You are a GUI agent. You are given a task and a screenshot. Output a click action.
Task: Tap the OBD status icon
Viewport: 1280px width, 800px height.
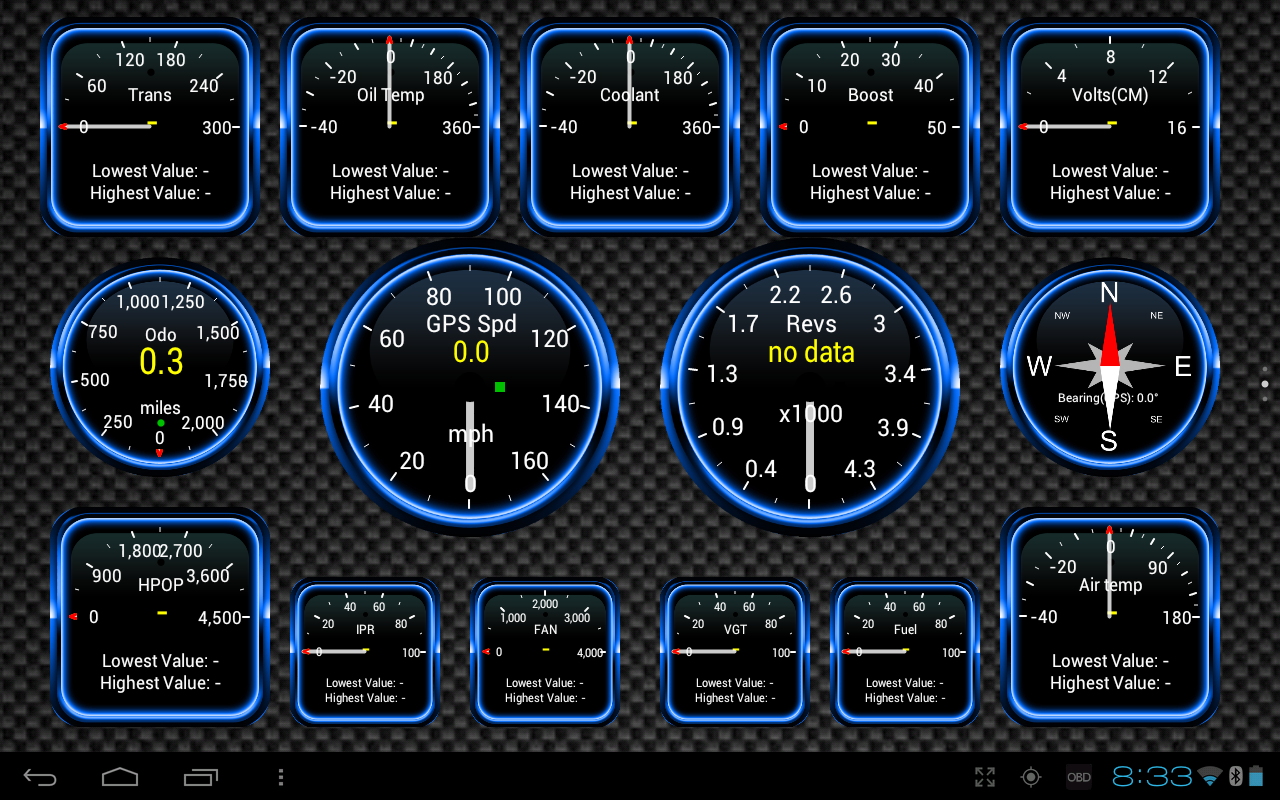1078,777
